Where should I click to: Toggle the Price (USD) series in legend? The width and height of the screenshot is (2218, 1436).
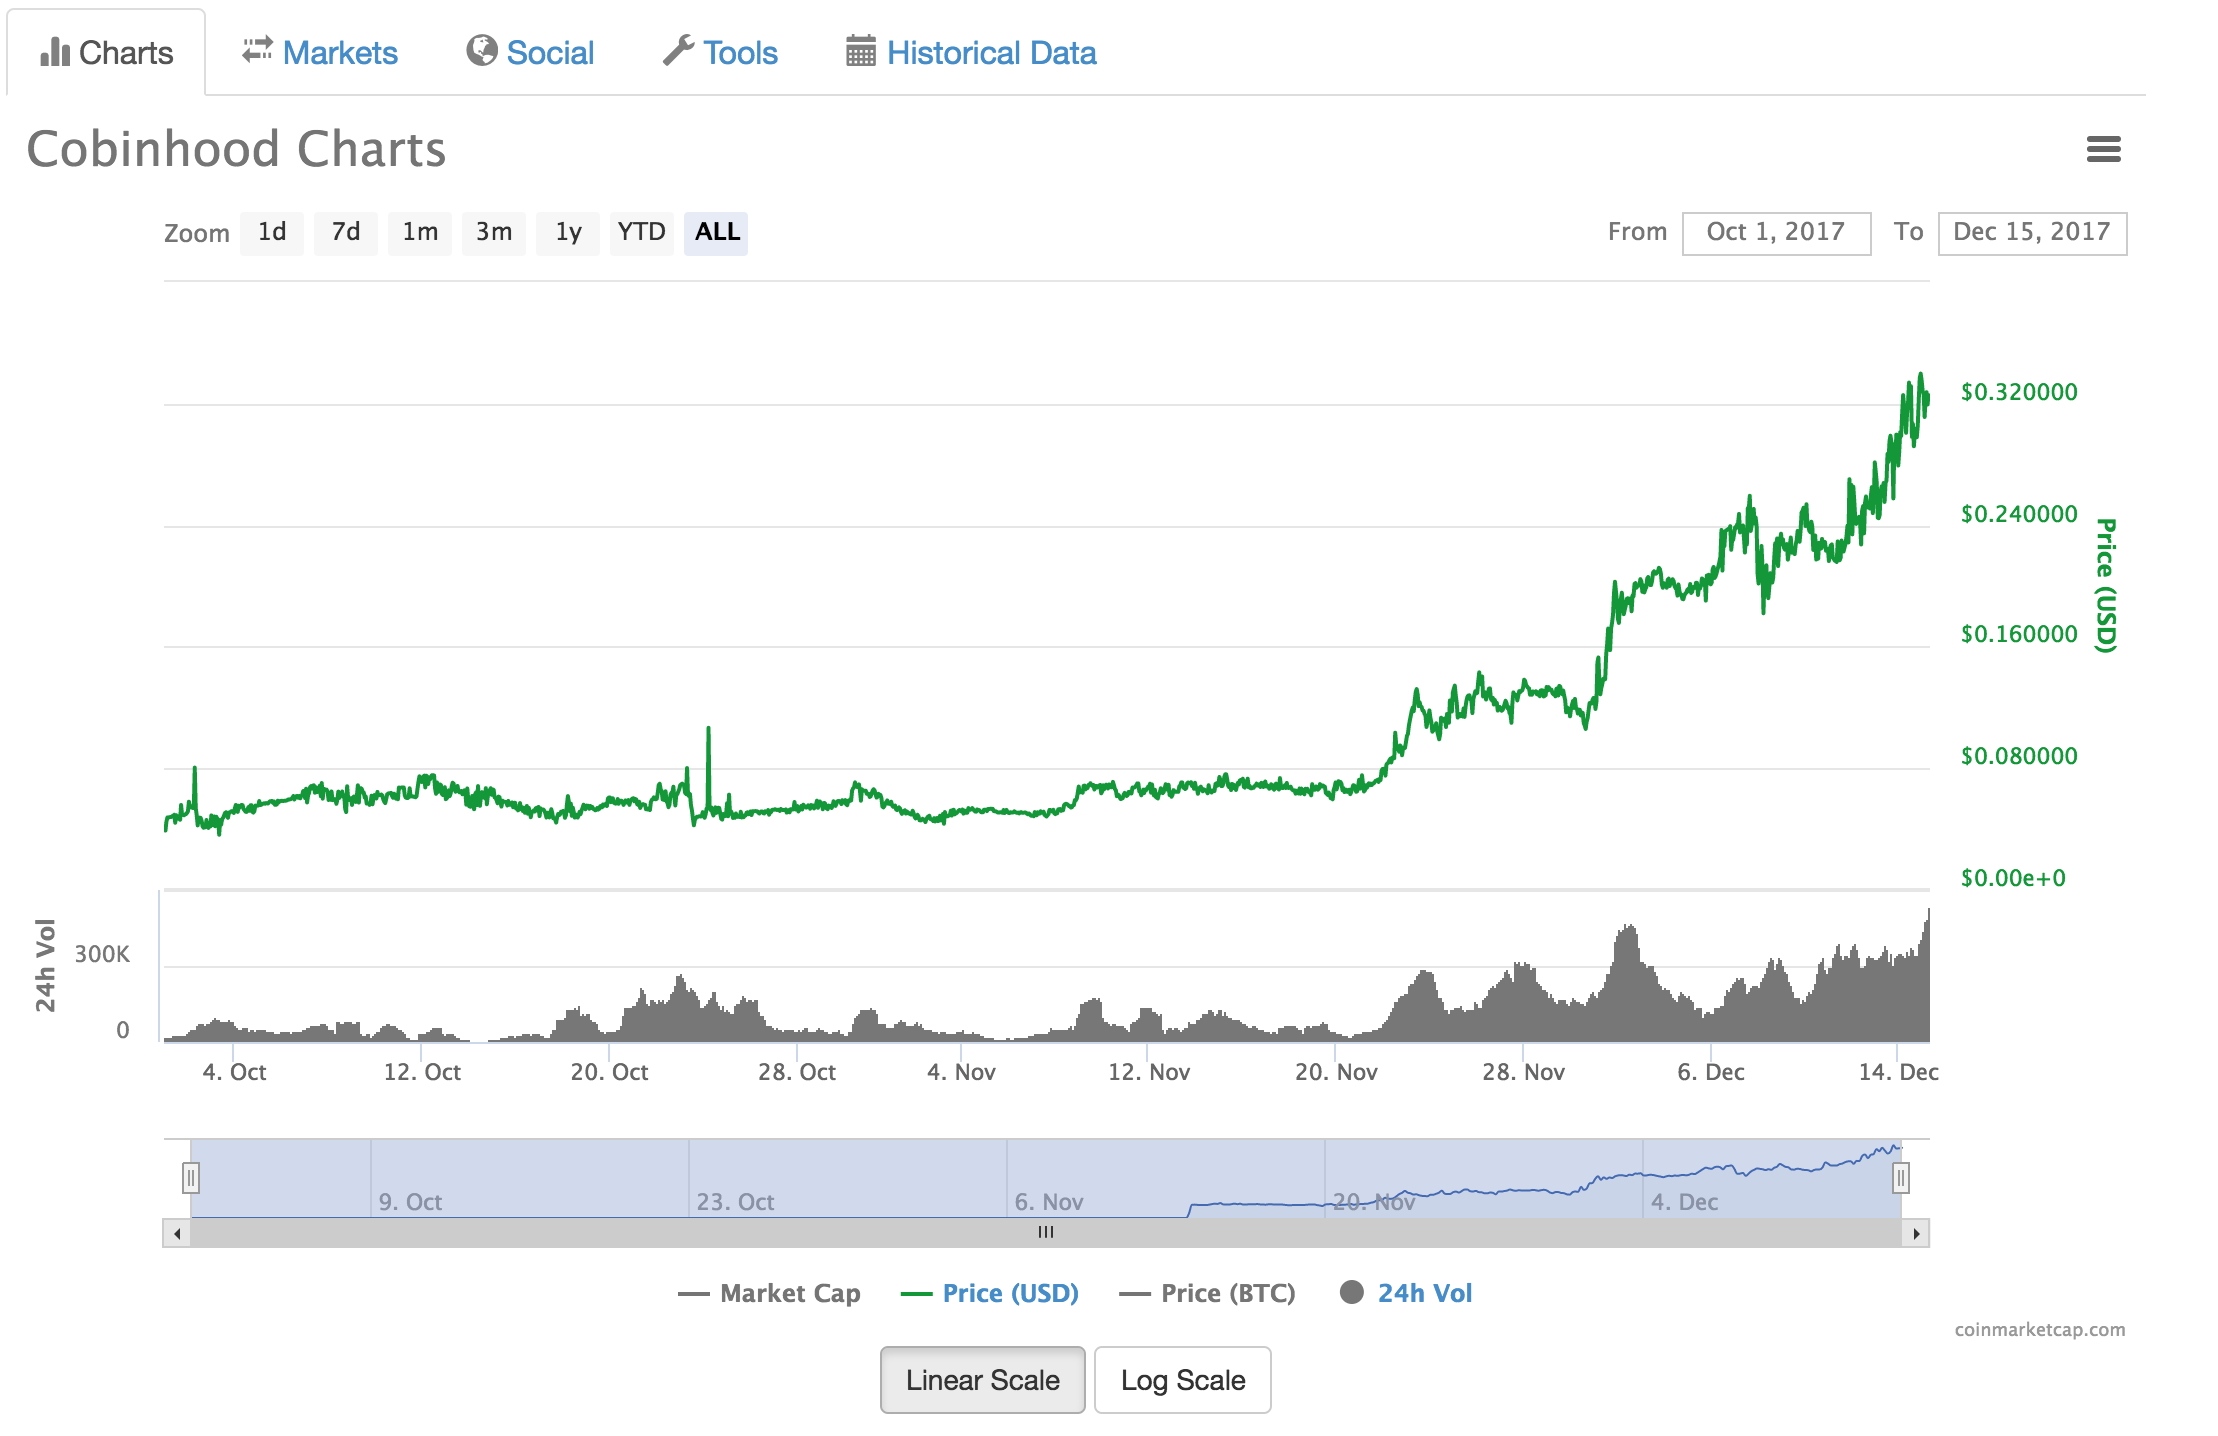coord(990,1293)
